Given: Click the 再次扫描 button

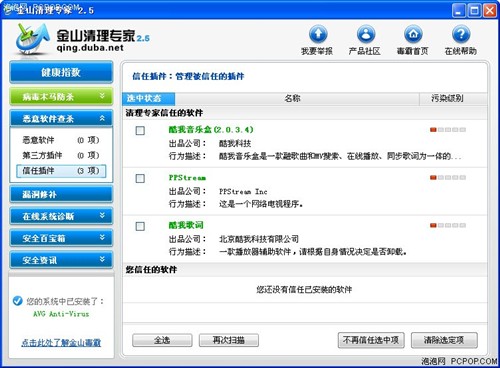Looking at the screenshot, I should click(229, 340).
